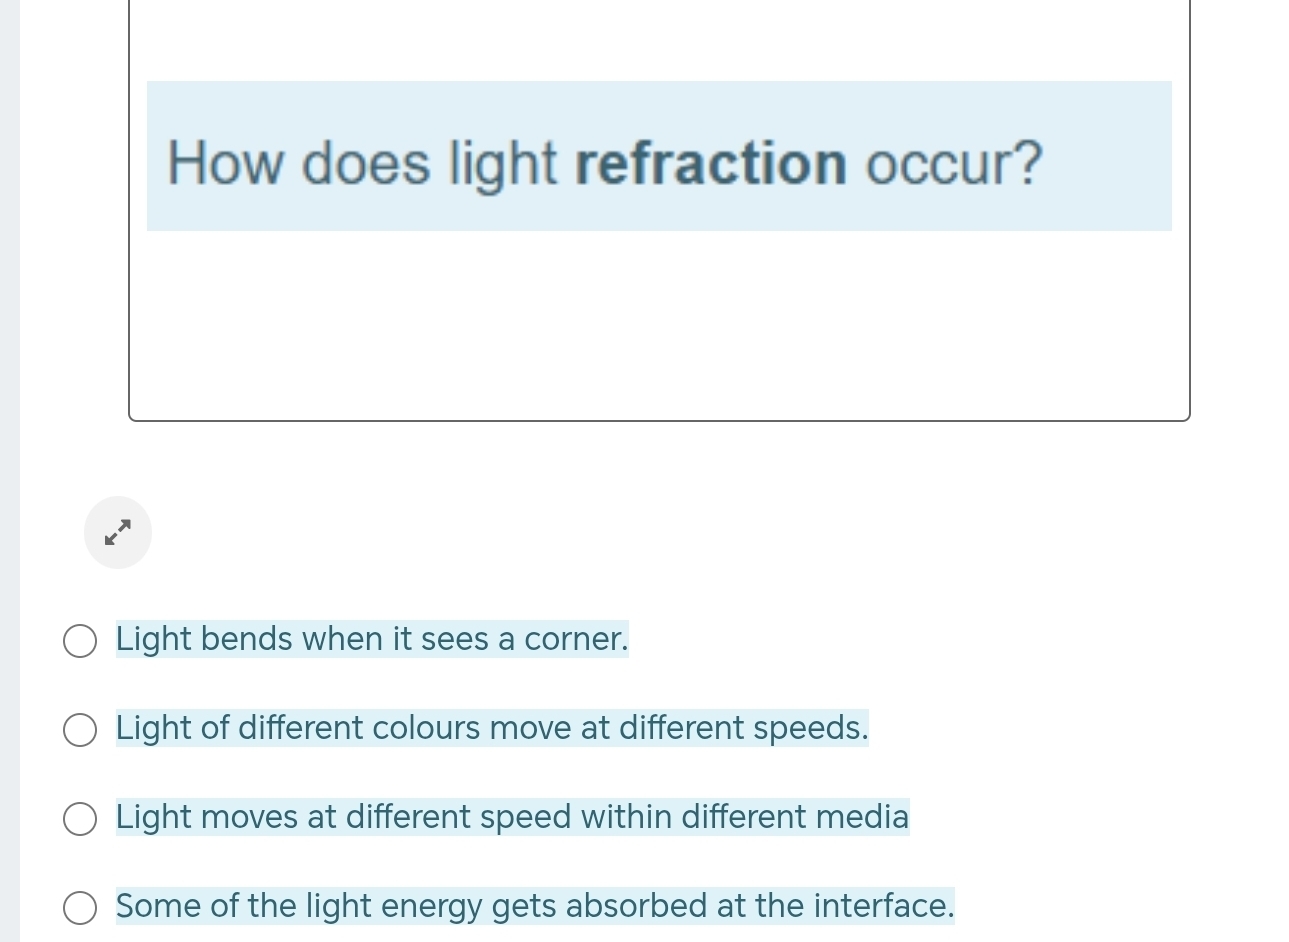Click the word 'media' in the third option
This screenshot has width=1289, height=942.
[862, 817]
